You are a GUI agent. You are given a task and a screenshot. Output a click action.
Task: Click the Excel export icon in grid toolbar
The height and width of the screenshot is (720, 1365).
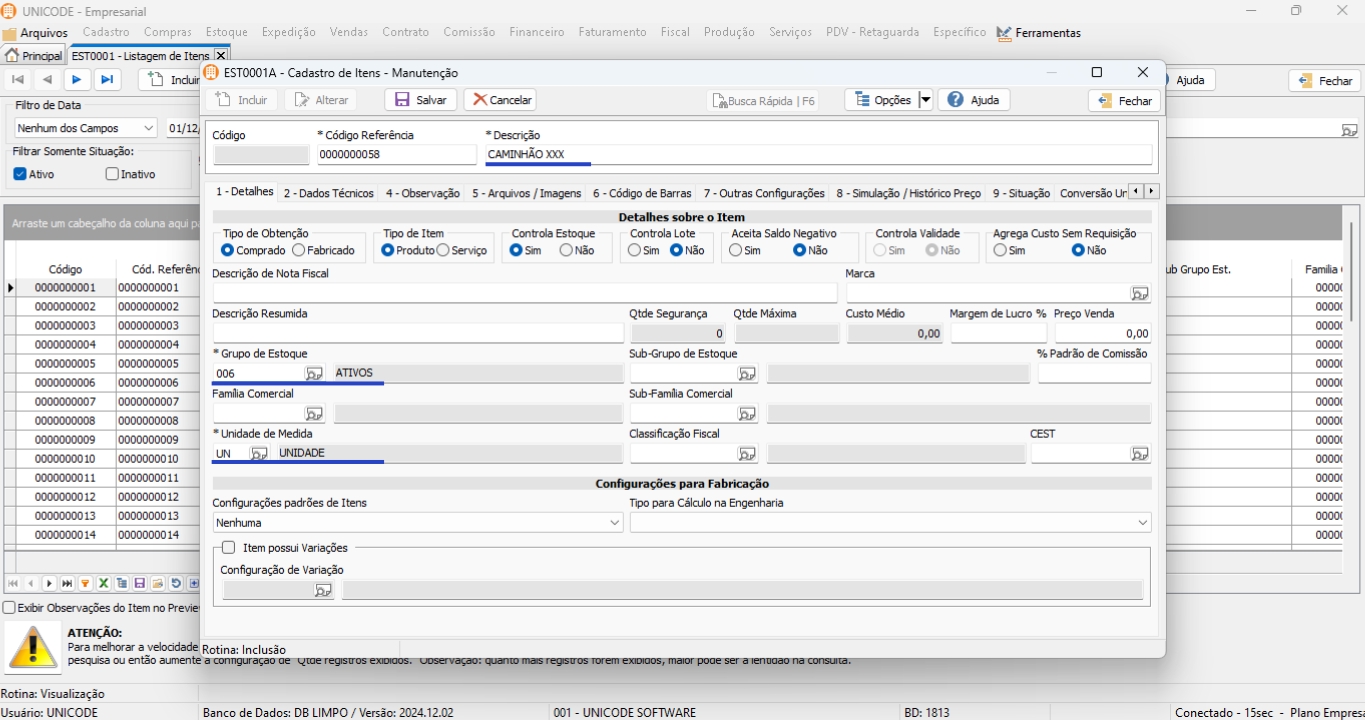point(103,584)
